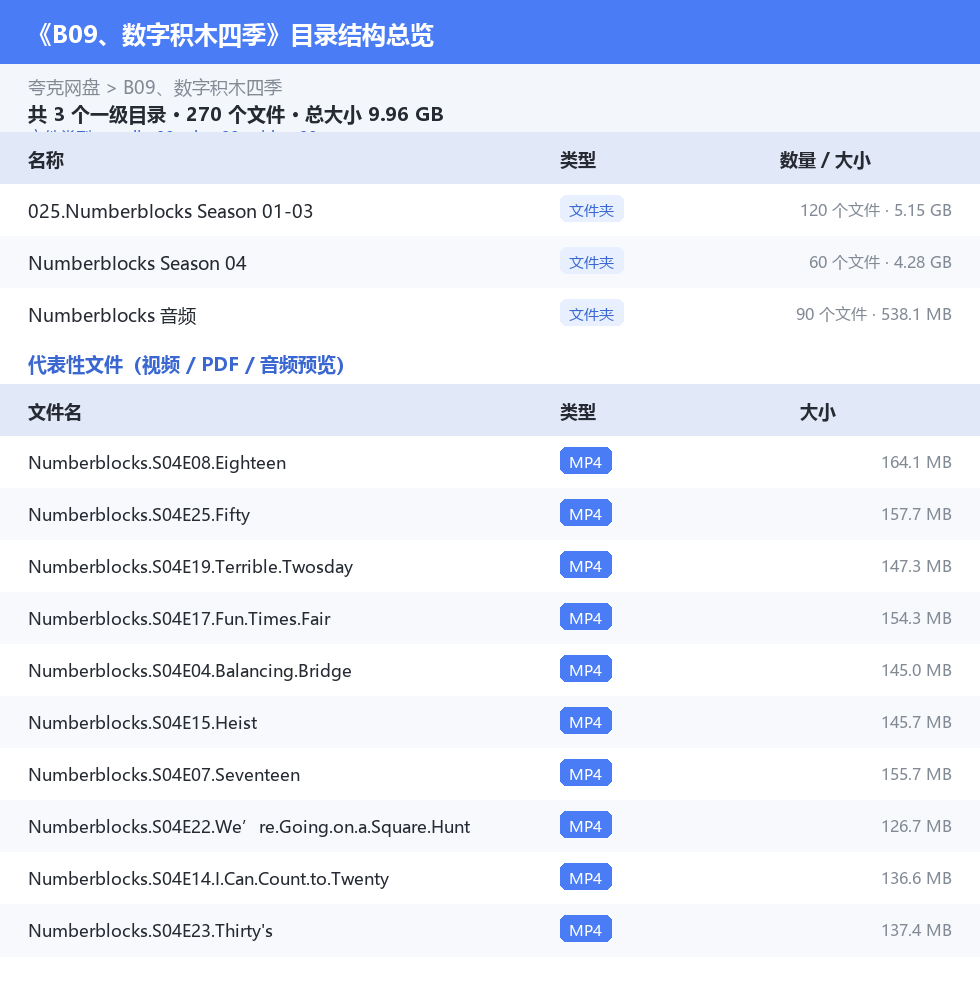980x988 pixels.
Task: Select the value 120 个文件 · 5.15 GB
Action: [x=875, y=210]
